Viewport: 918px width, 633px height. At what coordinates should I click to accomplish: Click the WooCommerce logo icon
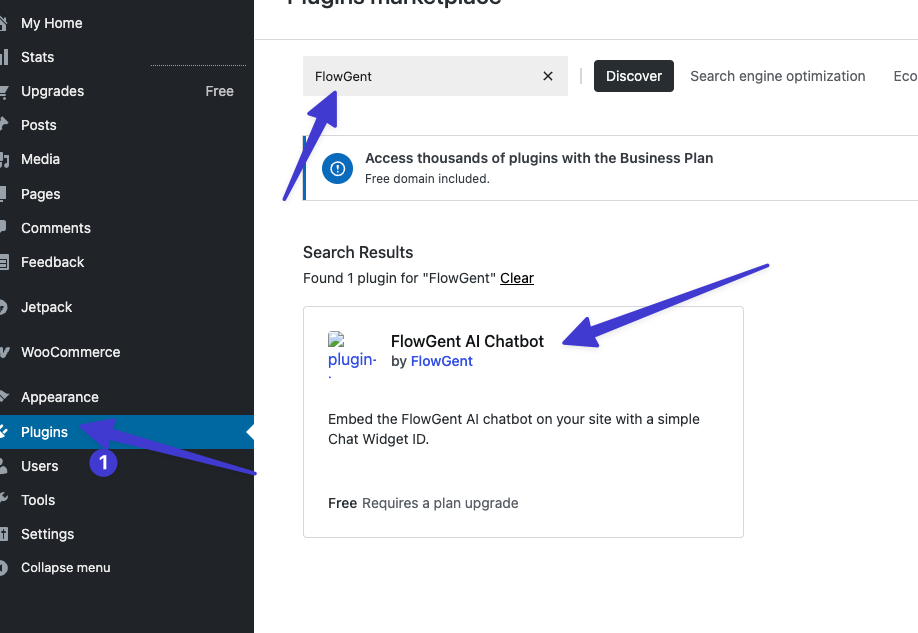4,352
